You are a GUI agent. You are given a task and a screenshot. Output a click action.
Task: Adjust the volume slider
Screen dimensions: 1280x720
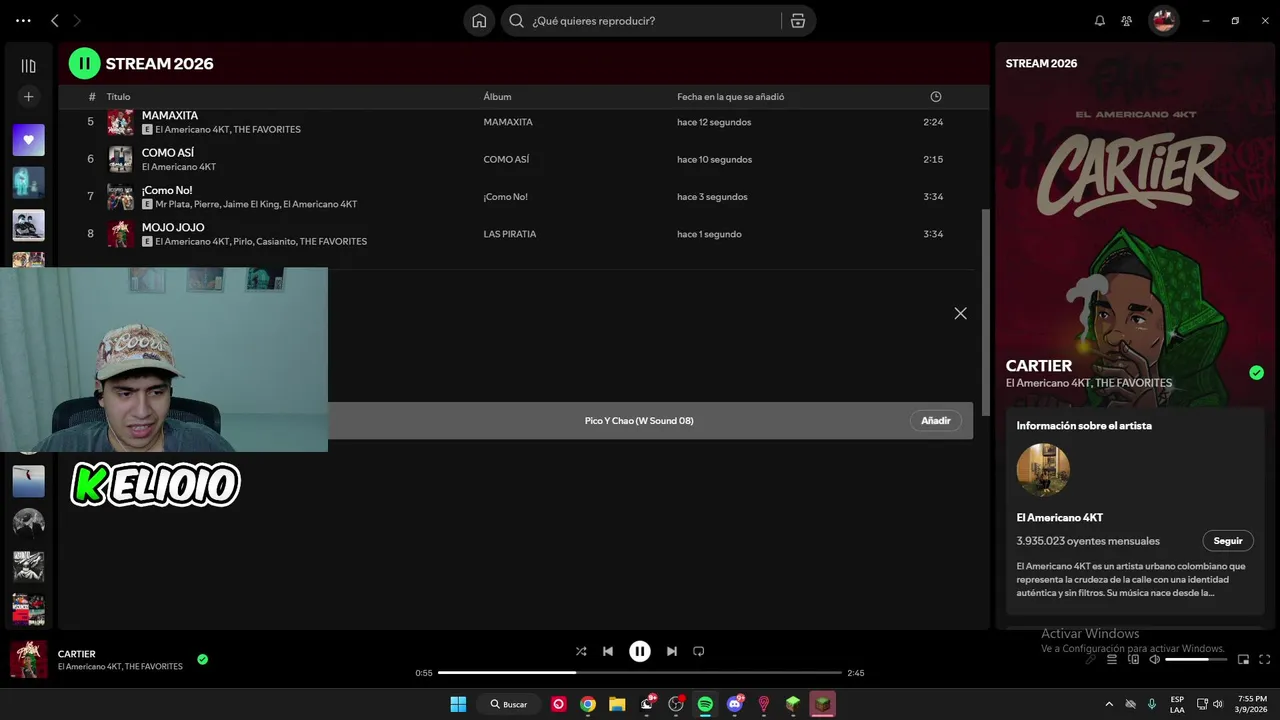1196,659
